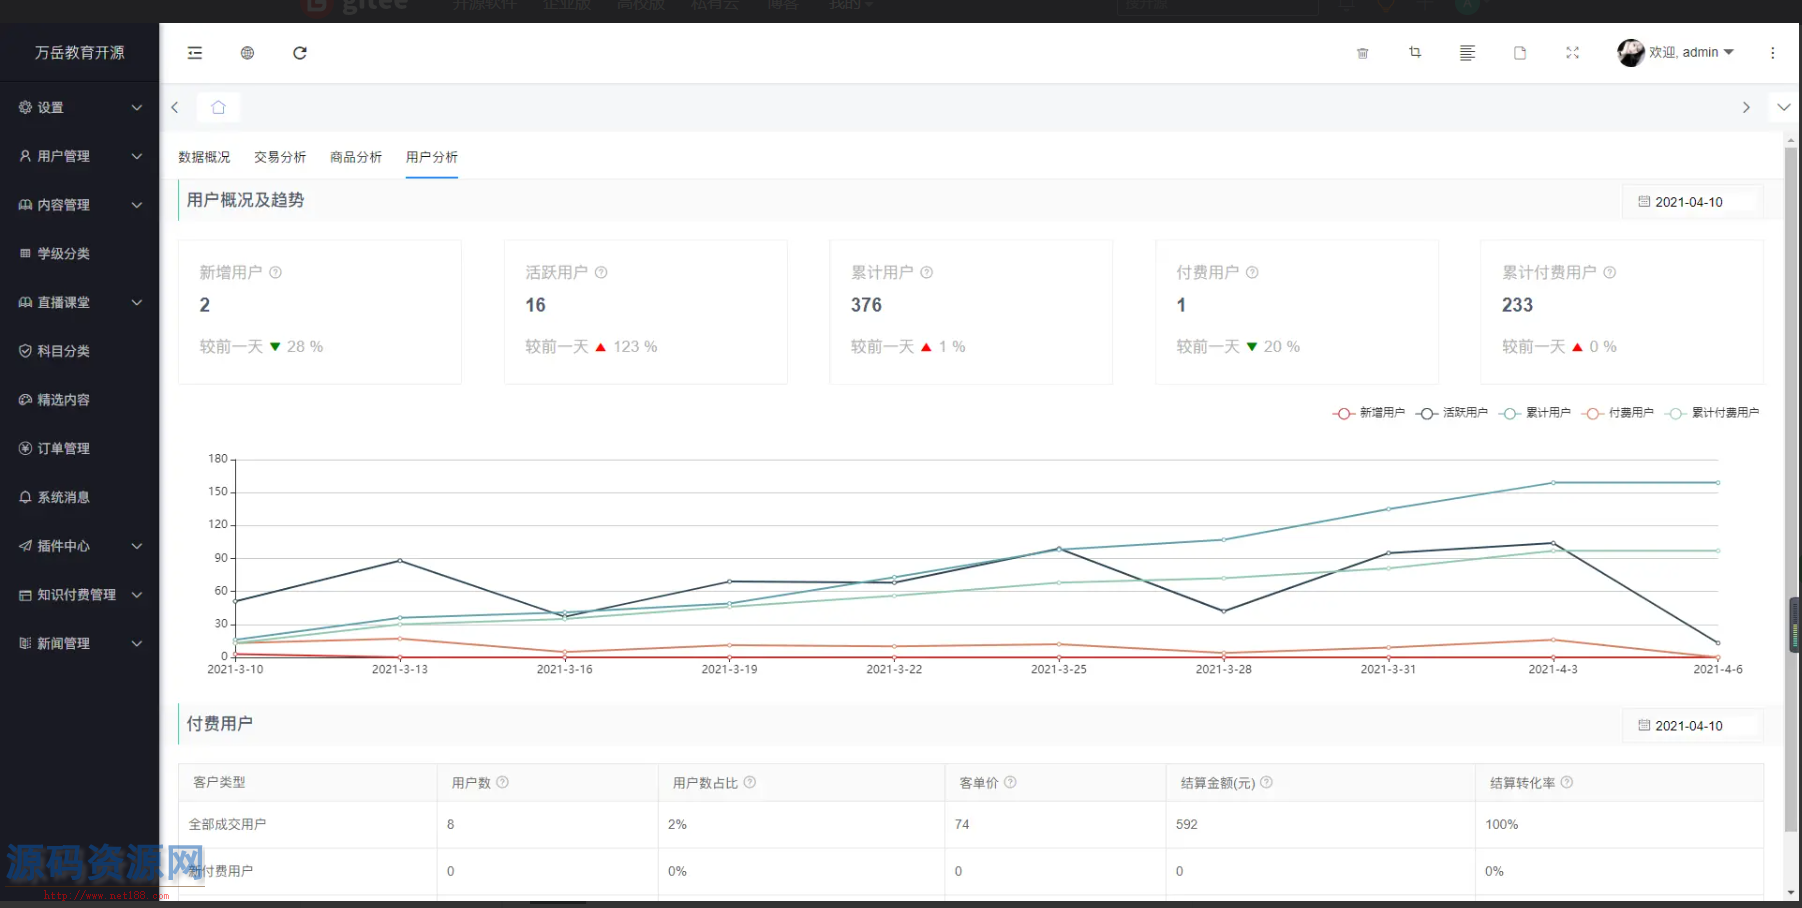Click the help icon beside 新增用户
This screenshot has height=908, width=1802.
tap(276, 272)
